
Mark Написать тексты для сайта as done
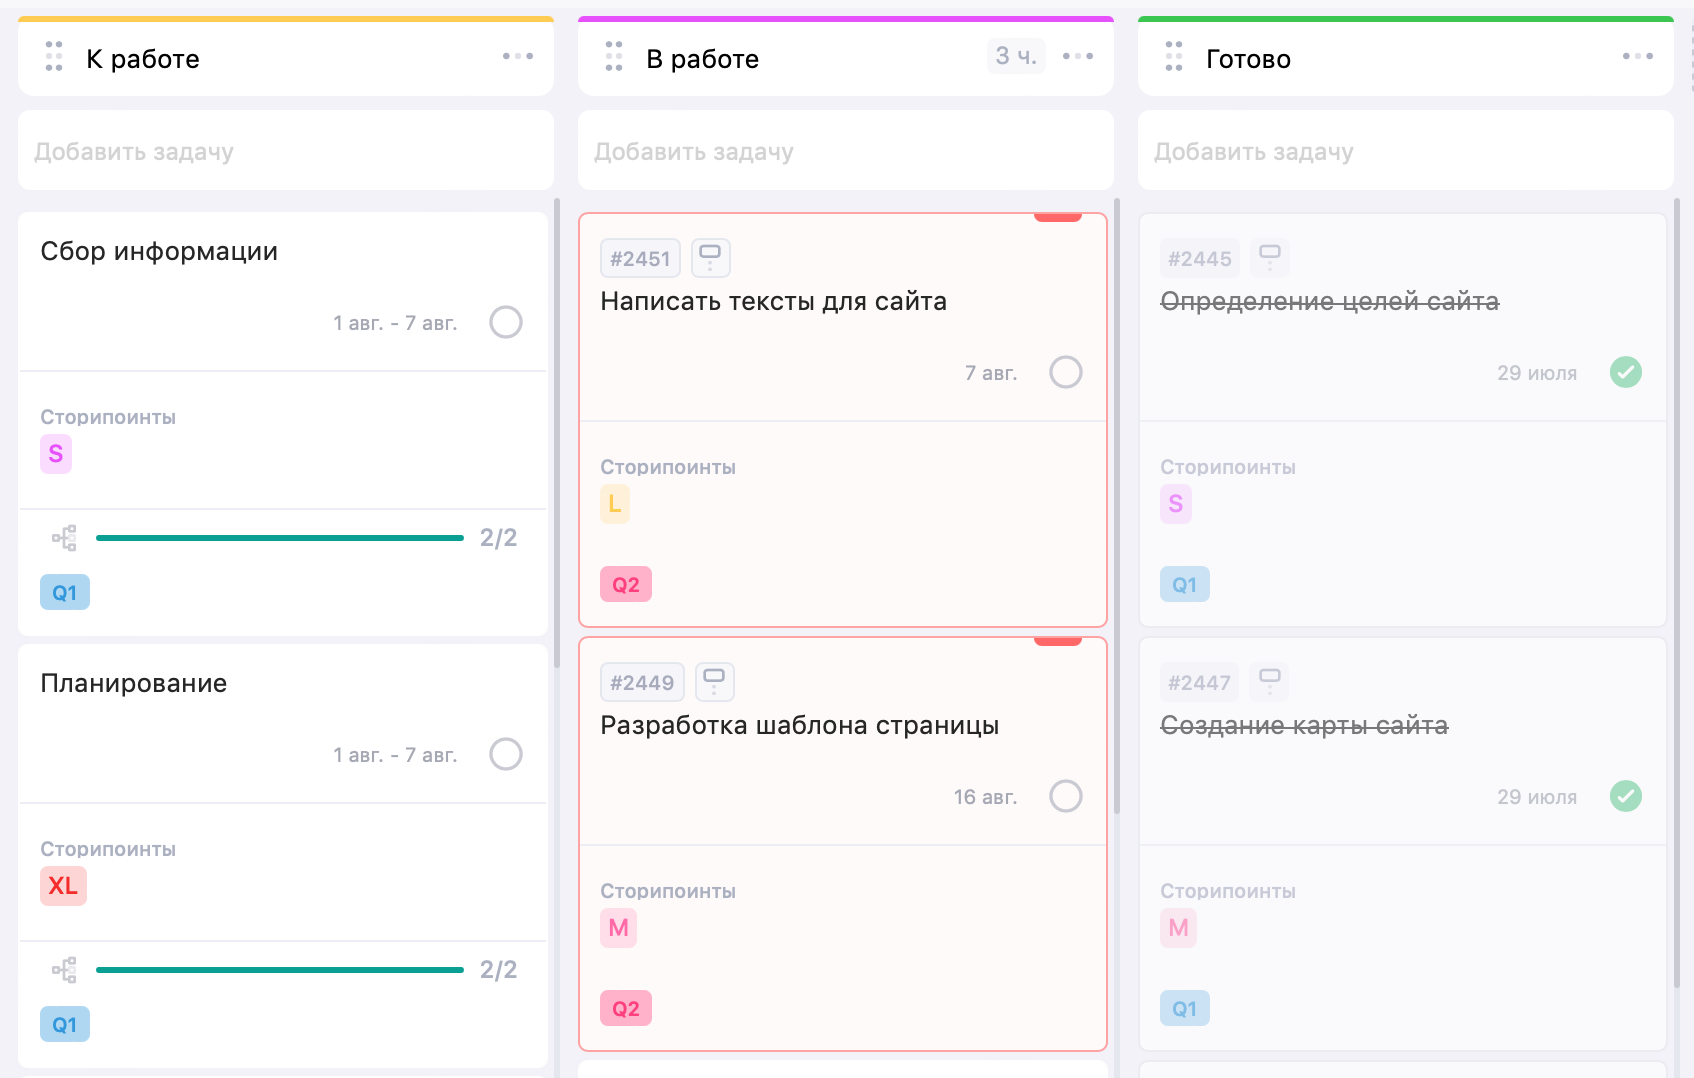click(1066, 372)
